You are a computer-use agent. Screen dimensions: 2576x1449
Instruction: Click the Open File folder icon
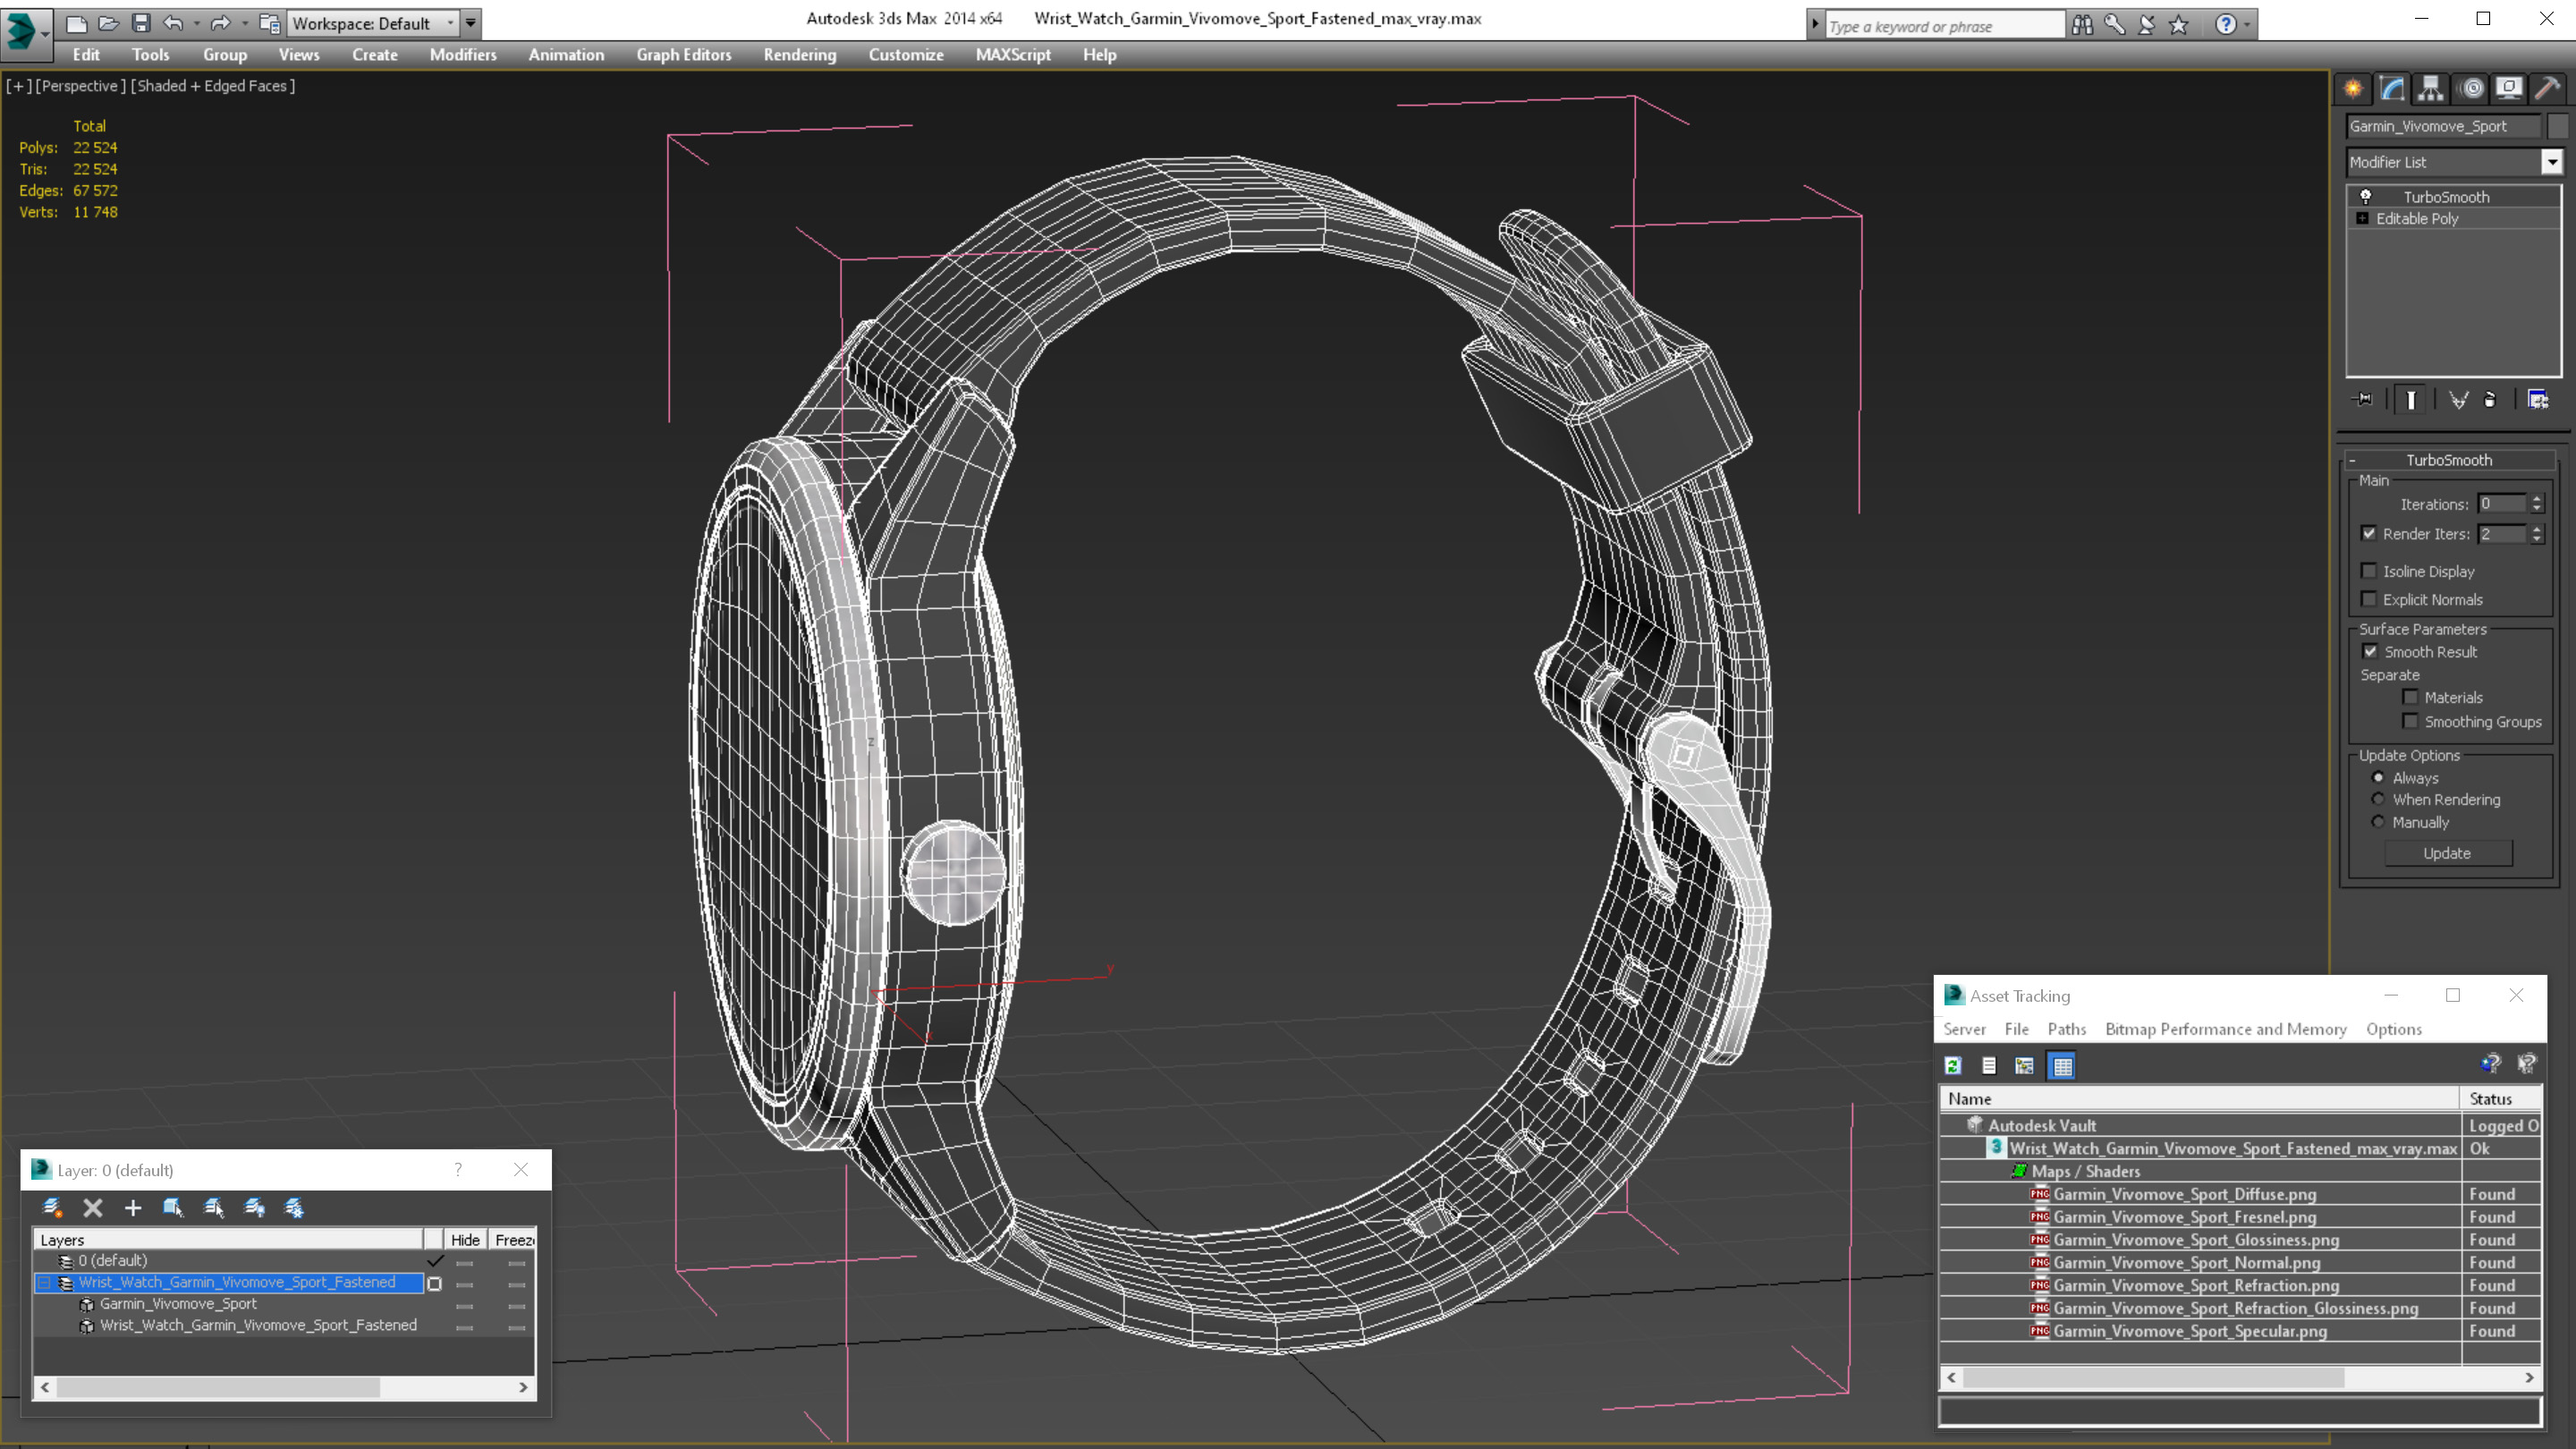click(x=108, y=23)
